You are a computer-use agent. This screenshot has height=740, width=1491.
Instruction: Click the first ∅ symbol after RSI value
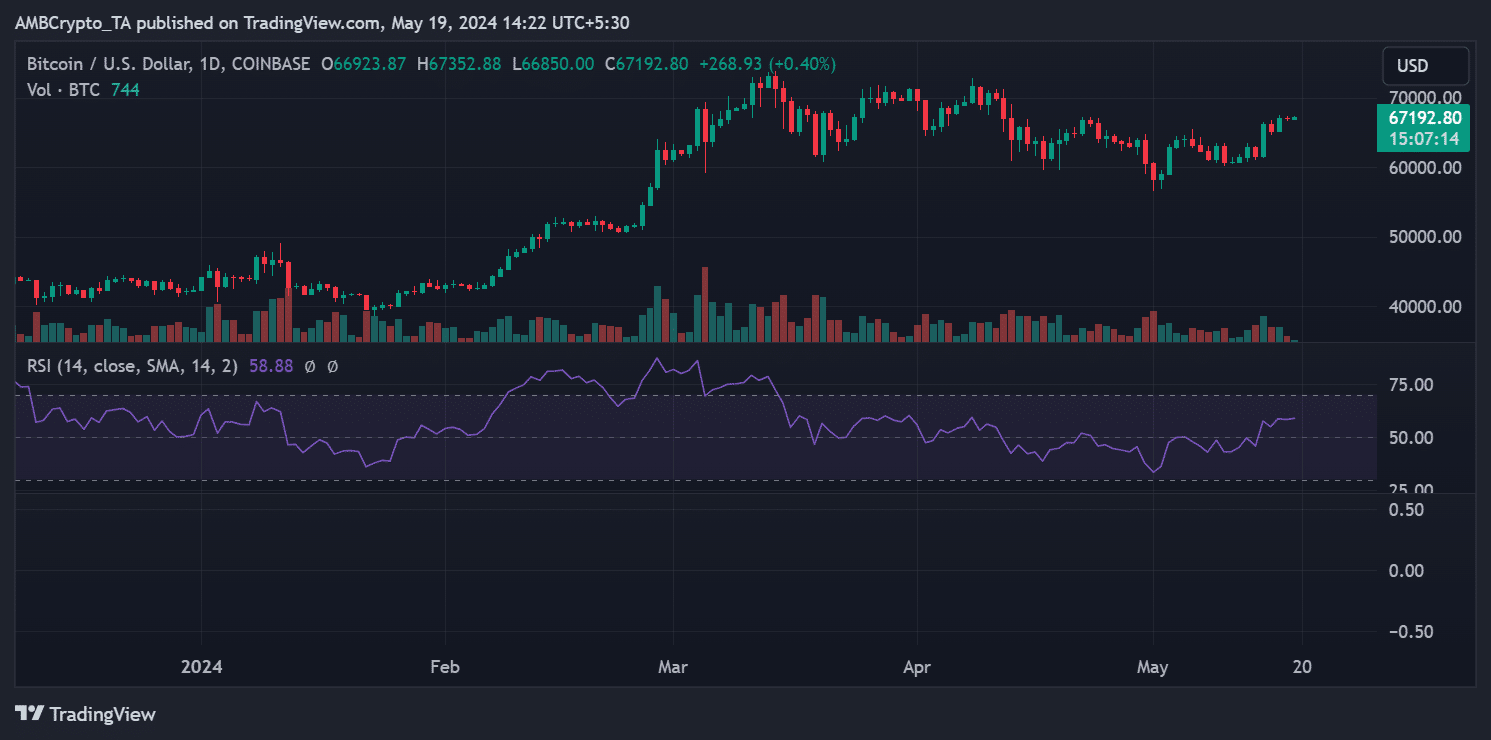coord(310,366)
